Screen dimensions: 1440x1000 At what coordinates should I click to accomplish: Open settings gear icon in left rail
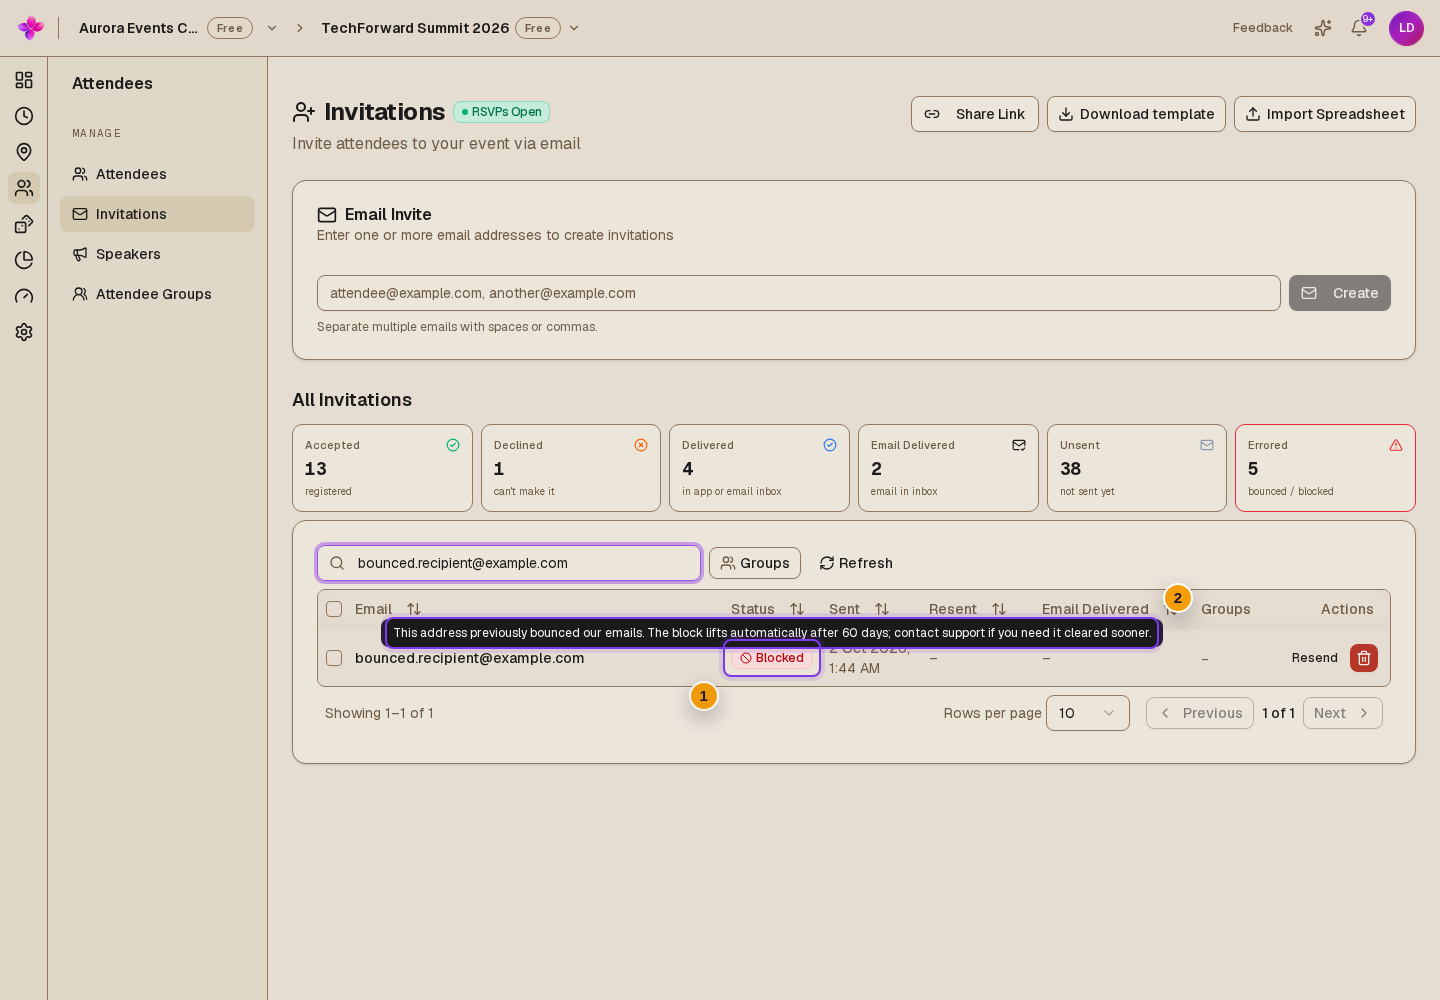(24, 332)
